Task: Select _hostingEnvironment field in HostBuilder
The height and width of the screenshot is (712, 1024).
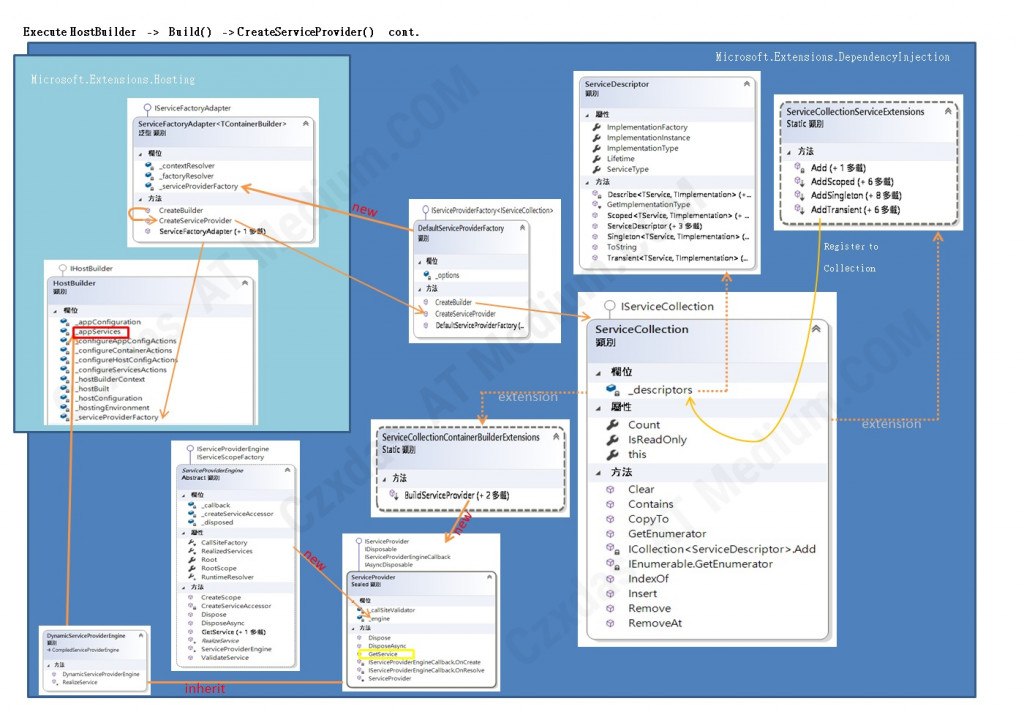Action: 112,408
